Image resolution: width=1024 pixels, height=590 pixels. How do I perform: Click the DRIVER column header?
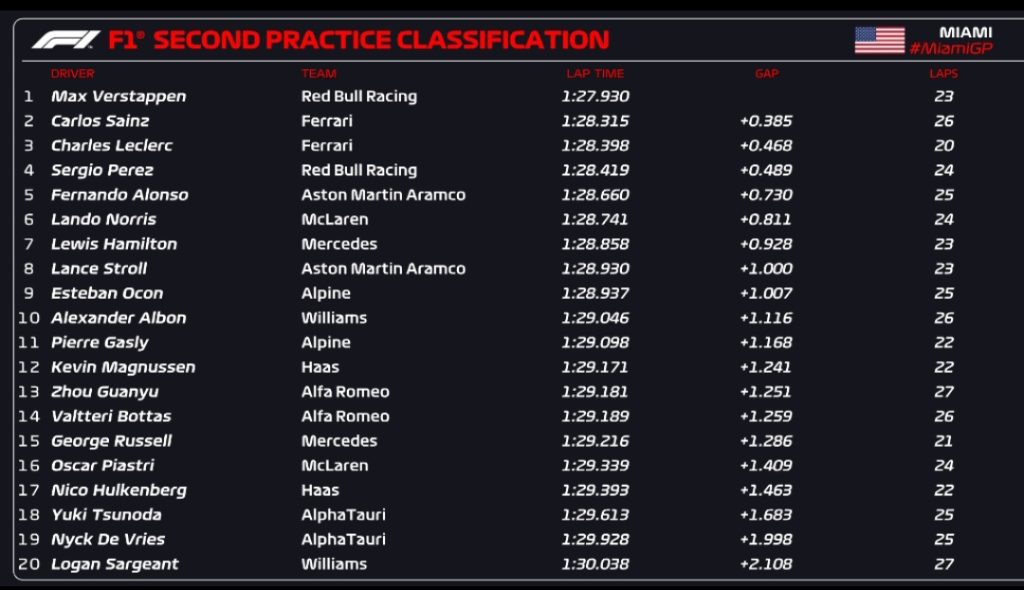click(73, 73)
